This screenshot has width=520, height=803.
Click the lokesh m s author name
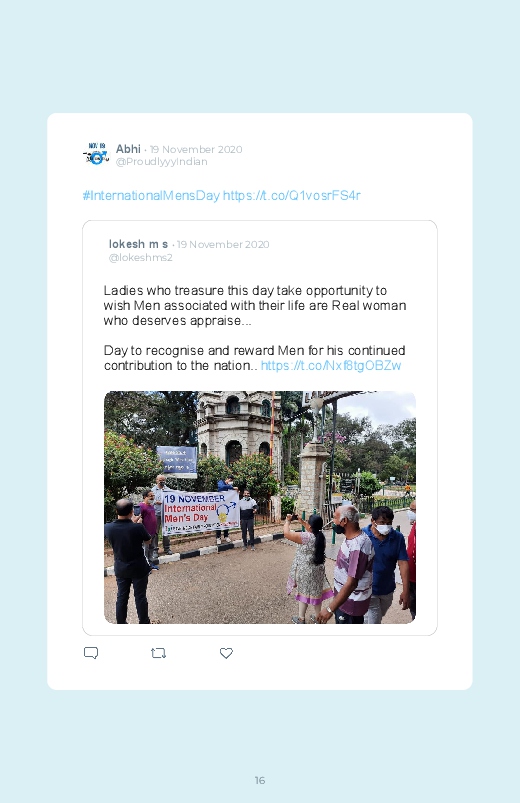(x=138, y=244)
